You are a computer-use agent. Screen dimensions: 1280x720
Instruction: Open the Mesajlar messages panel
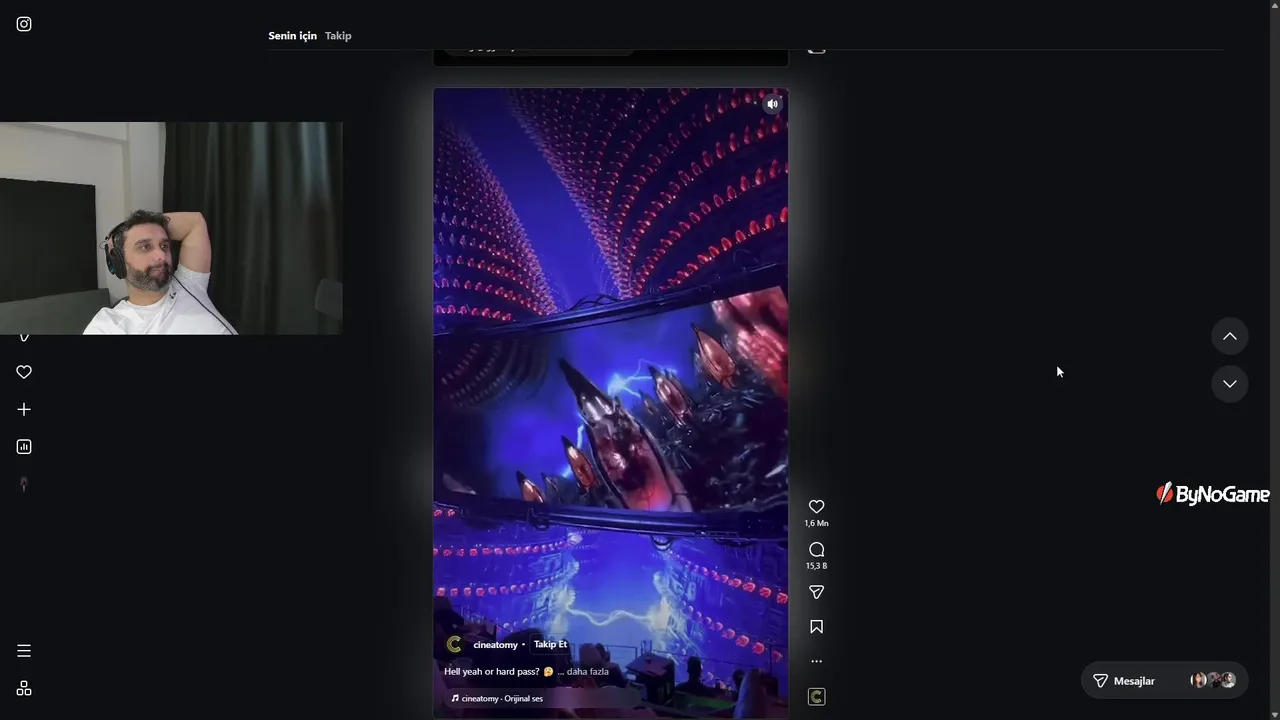[1165, 681]
